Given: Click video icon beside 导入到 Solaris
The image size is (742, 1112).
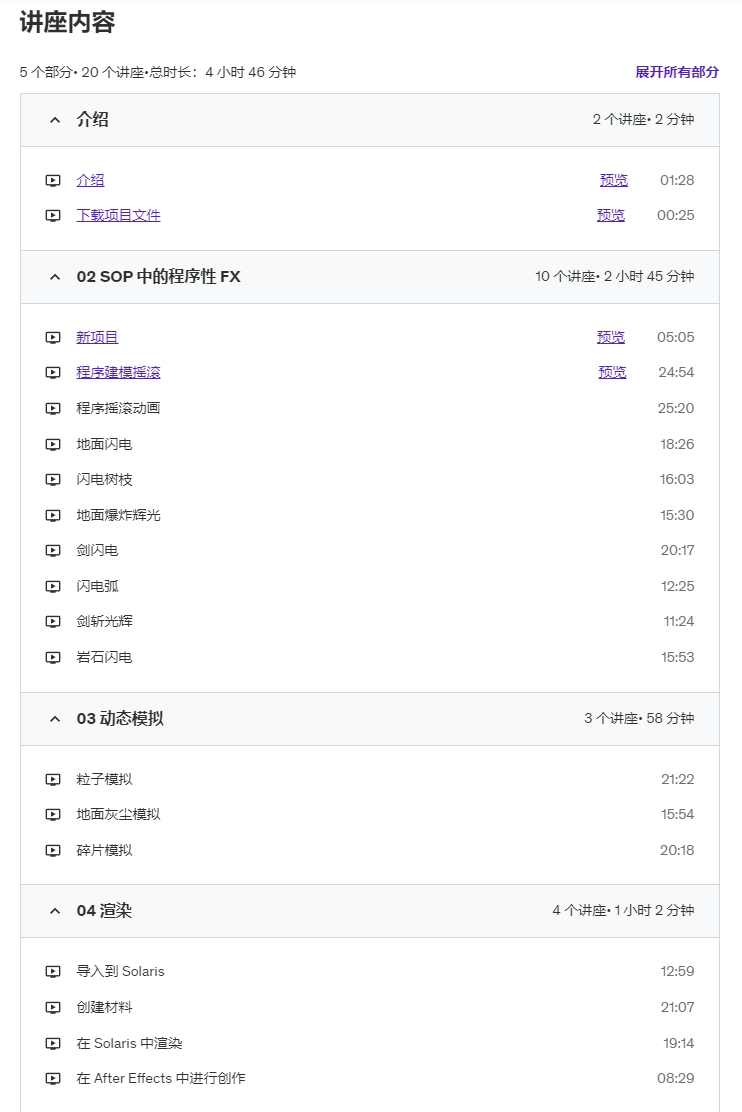Looking at the screenshot, I should pyautogui.click(x=53, y=972).
